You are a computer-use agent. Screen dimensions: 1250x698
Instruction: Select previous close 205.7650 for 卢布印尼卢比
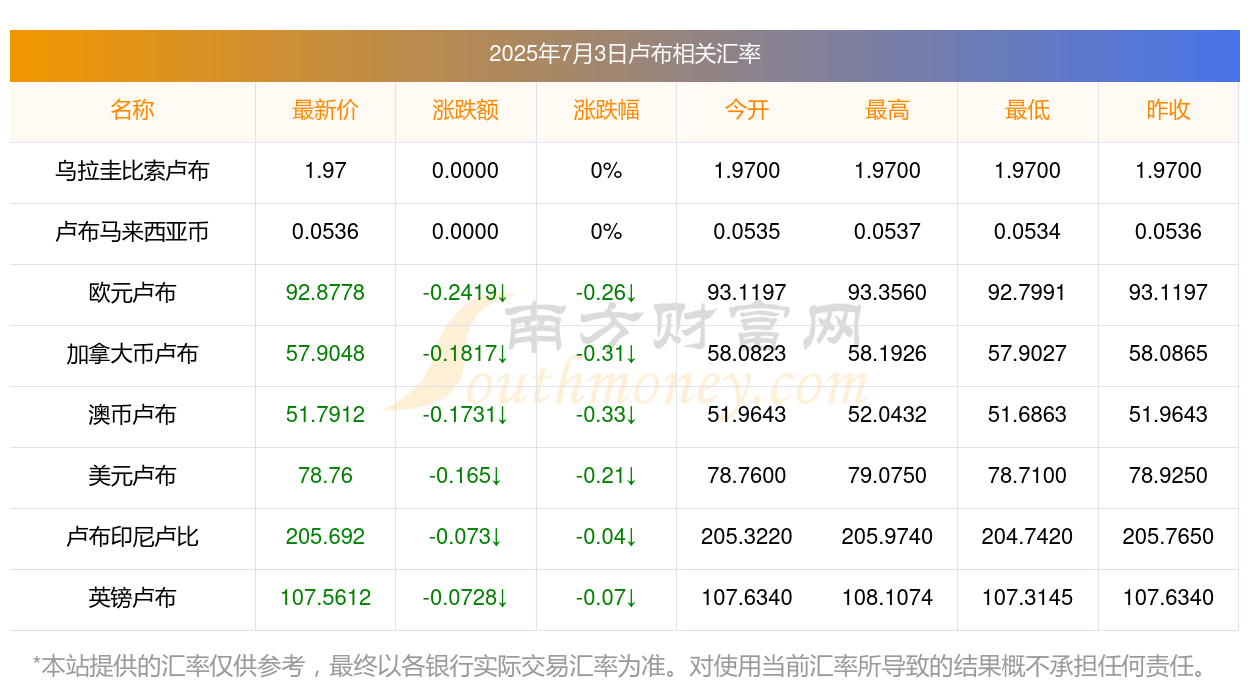(x=1168, y=537)
